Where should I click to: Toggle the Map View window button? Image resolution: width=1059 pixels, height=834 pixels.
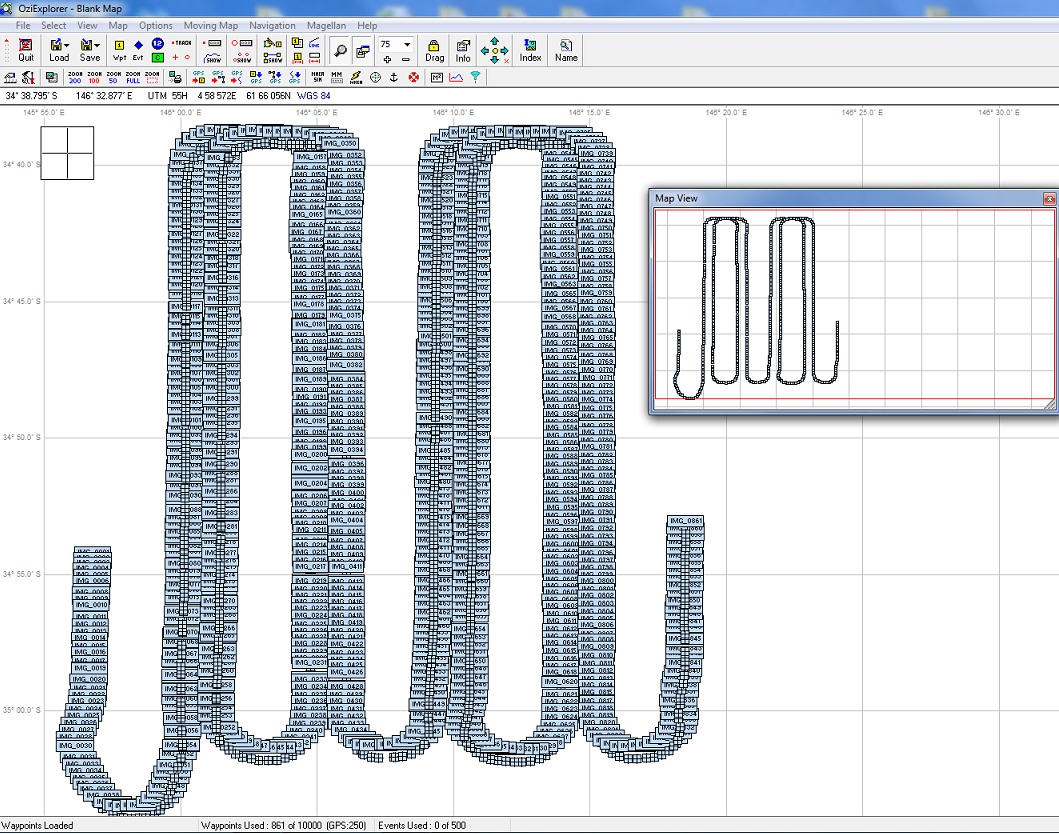tap(362, 50)
